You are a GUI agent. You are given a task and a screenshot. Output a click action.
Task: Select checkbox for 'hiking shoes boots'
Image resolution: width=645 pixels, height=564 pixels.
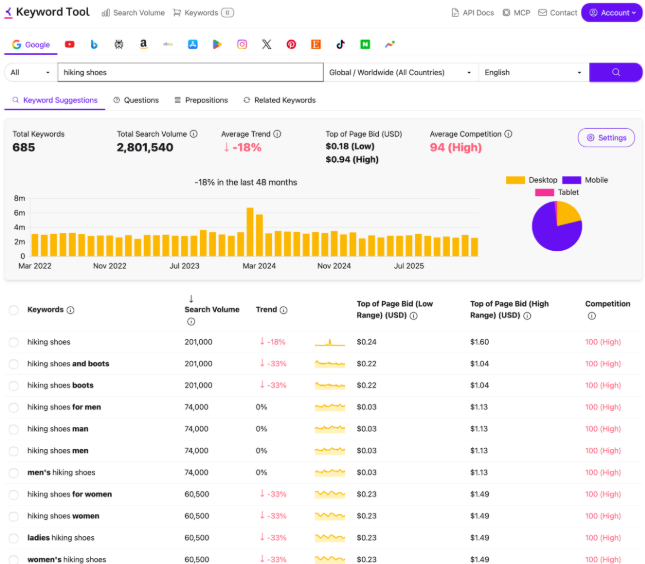pos(14,386)
